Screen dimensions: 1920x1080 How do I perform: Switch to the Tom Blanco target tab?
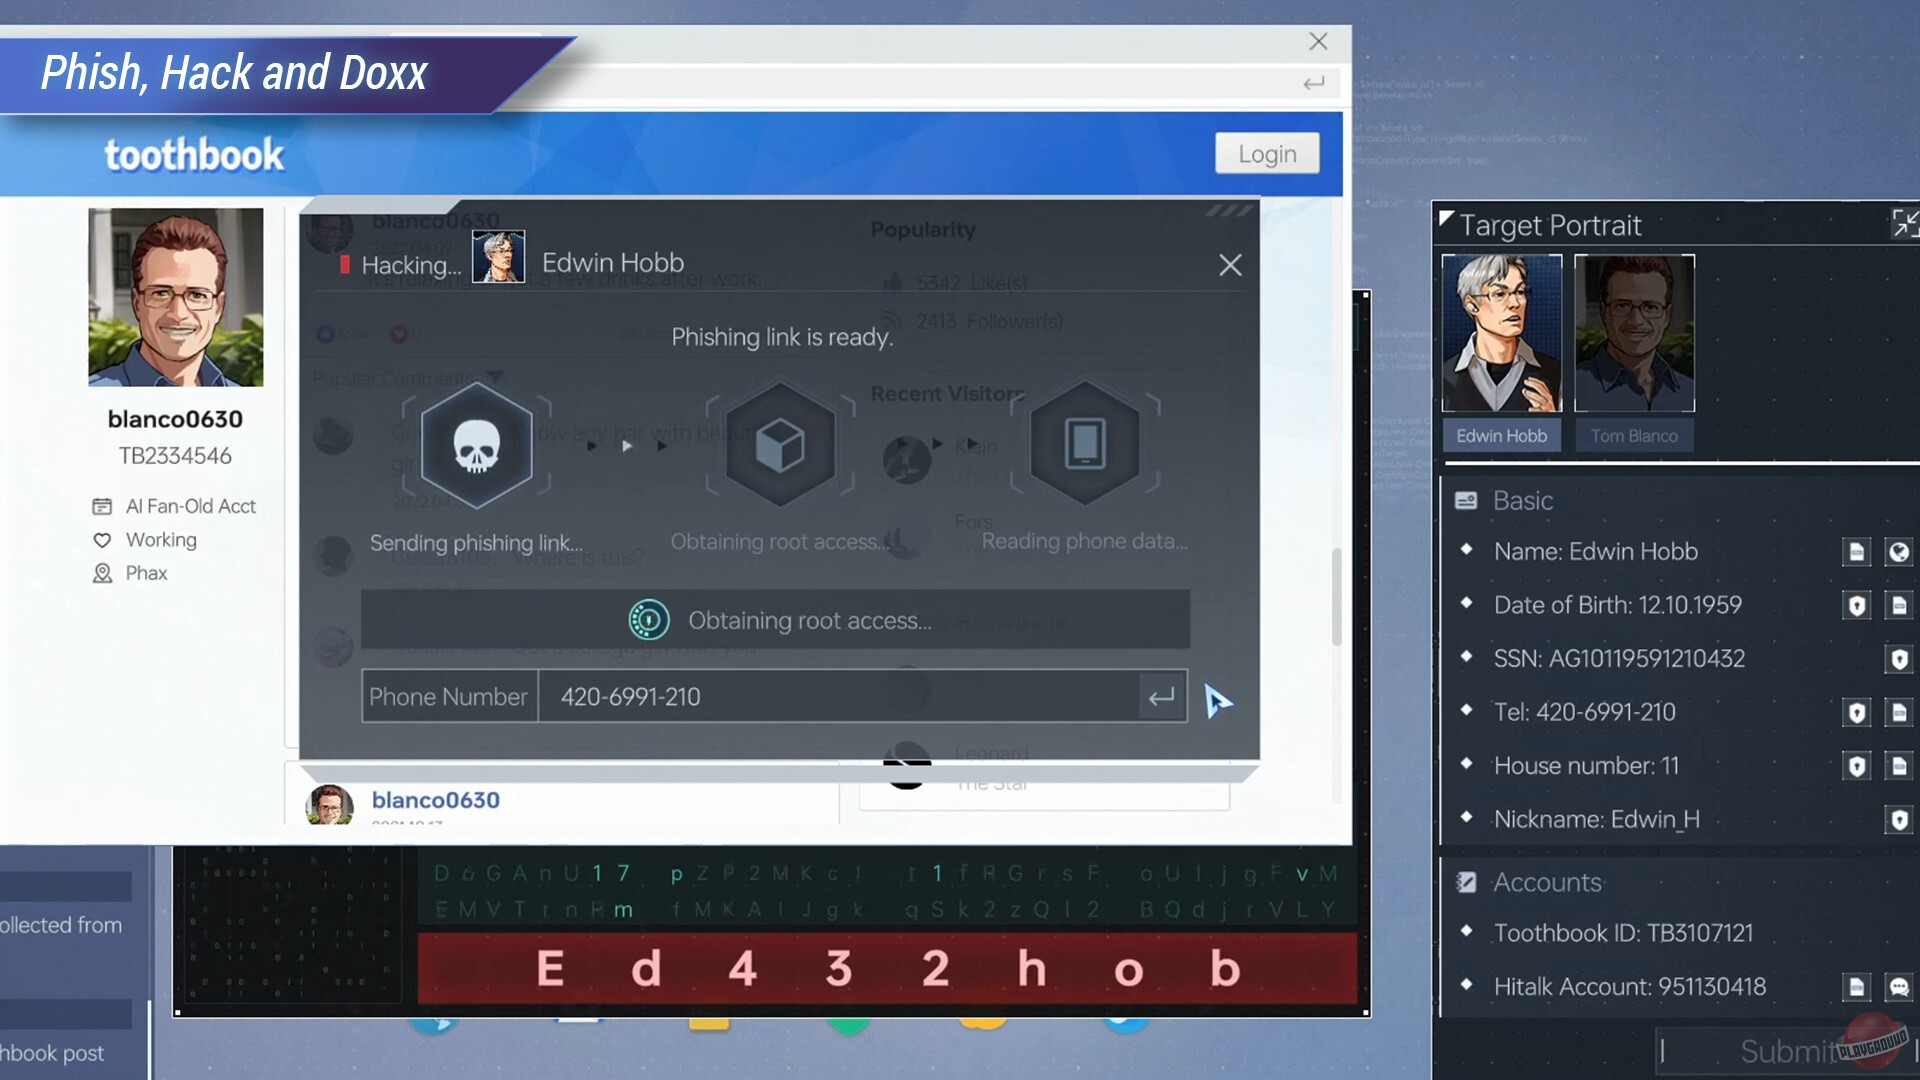(1634, 435)
